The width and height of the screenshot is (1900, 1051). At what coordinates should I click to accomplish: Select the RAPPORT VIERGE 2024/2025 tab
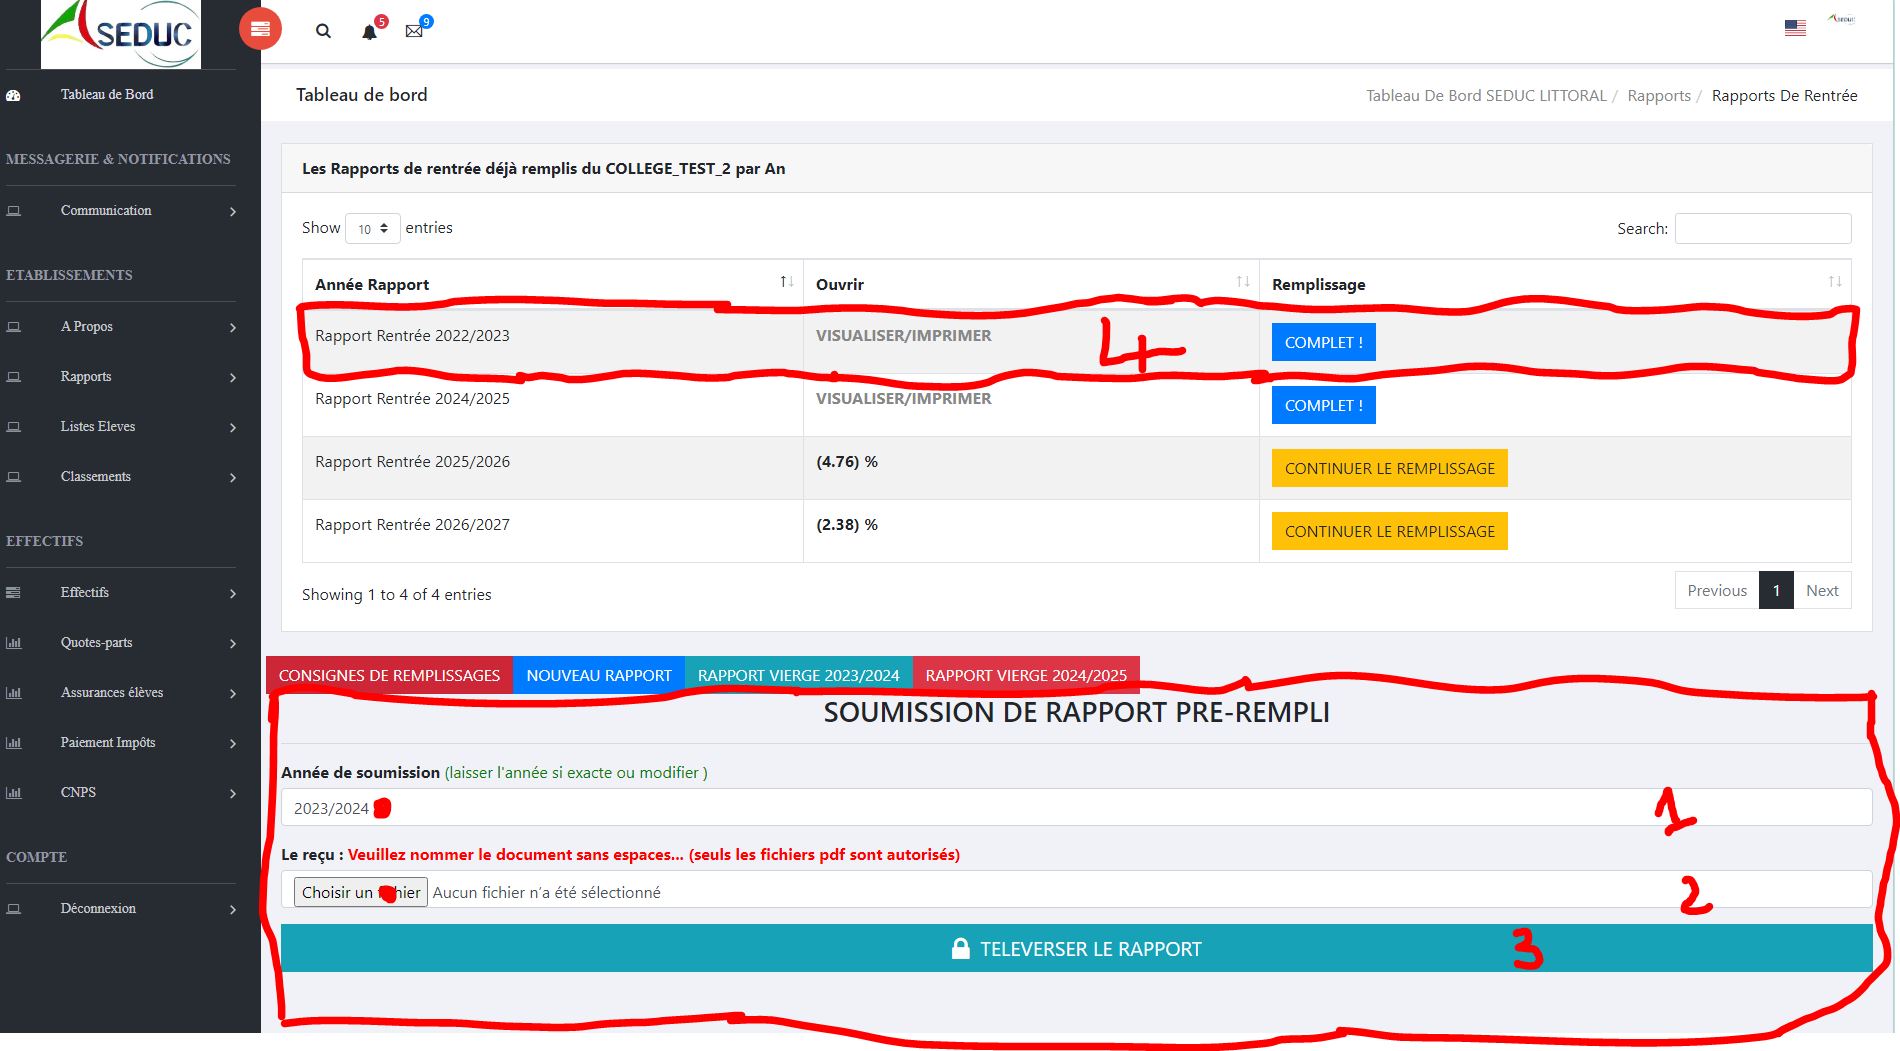pyautogui.click(x=1026, y=675)
